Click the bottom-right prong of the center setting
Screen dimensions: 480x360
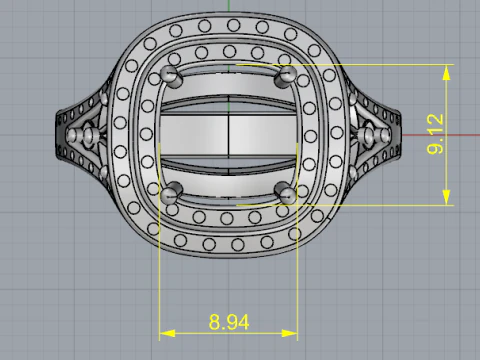(286, 193)
